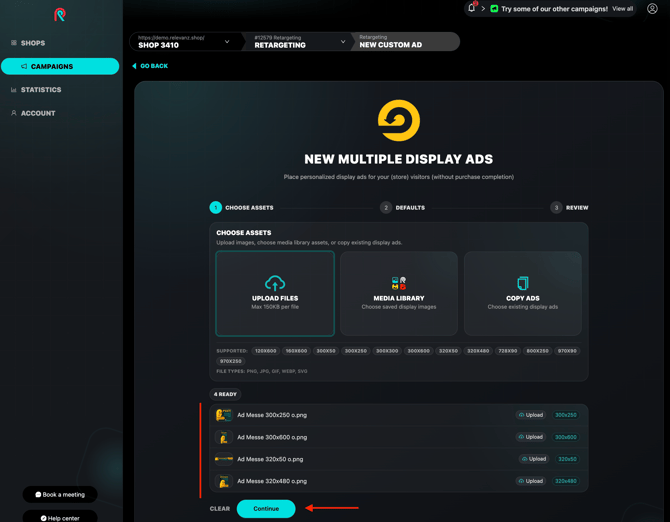Select file Ad Messe 320x50 o.png
Screen dimensions: 670x522
270,459
